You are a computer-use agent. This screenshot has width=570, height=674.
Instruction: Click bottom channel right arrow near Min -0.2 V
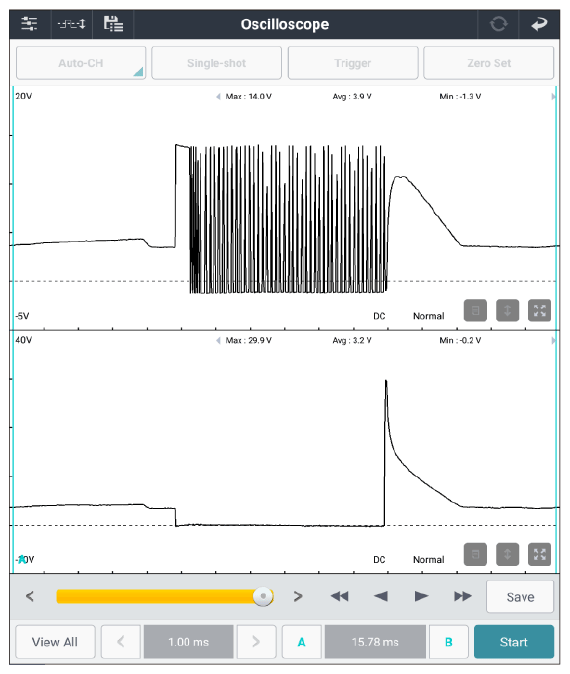coord(553,340)
